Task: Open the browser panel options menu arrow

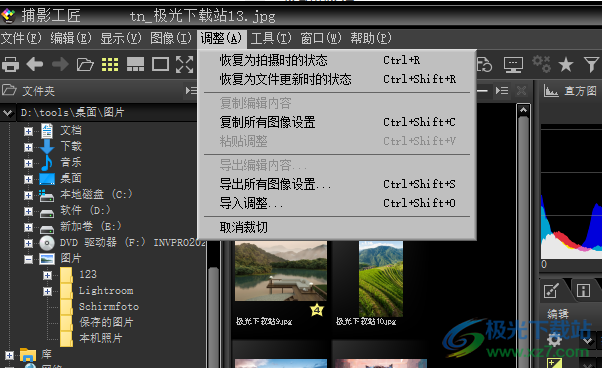Action: [502, 91]
